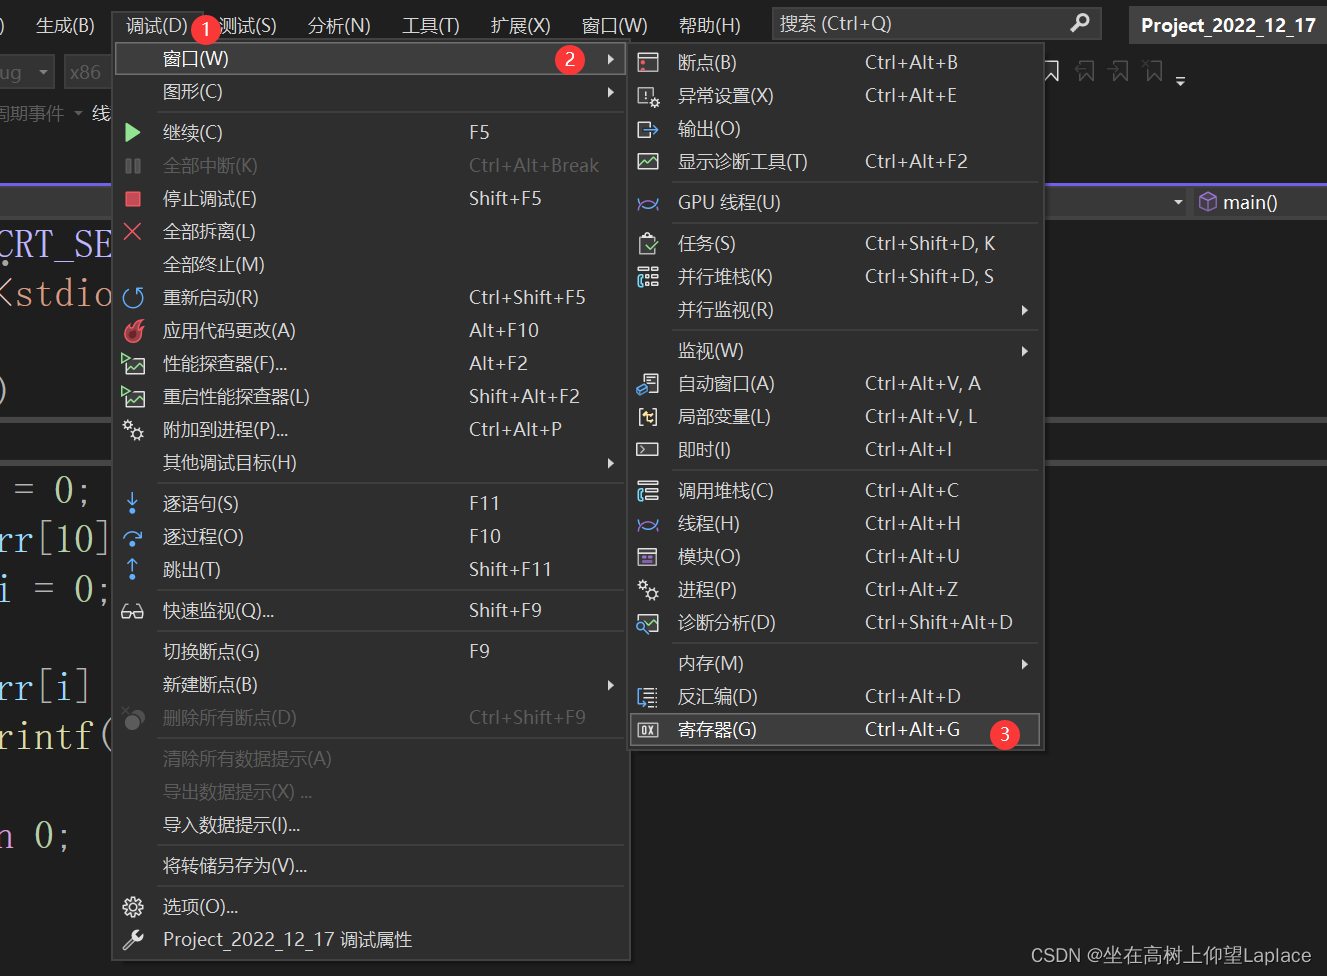
Task: Click the Detach All (全部拆离) X icon
Action: click(132, 231)
